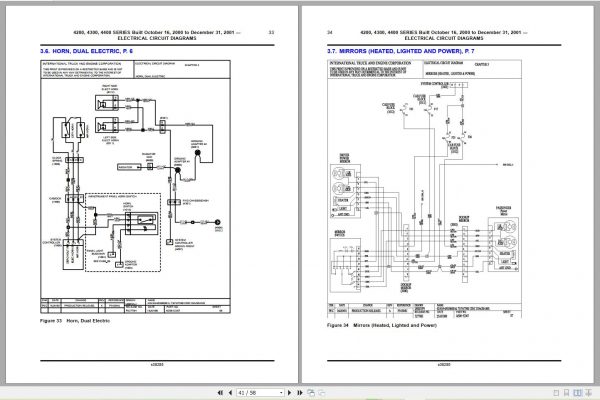Screen dimensions: 600x400
Task: Click heading 3.6 Horn, Dual Electric, P. 6
Action: tap(86, 51)
